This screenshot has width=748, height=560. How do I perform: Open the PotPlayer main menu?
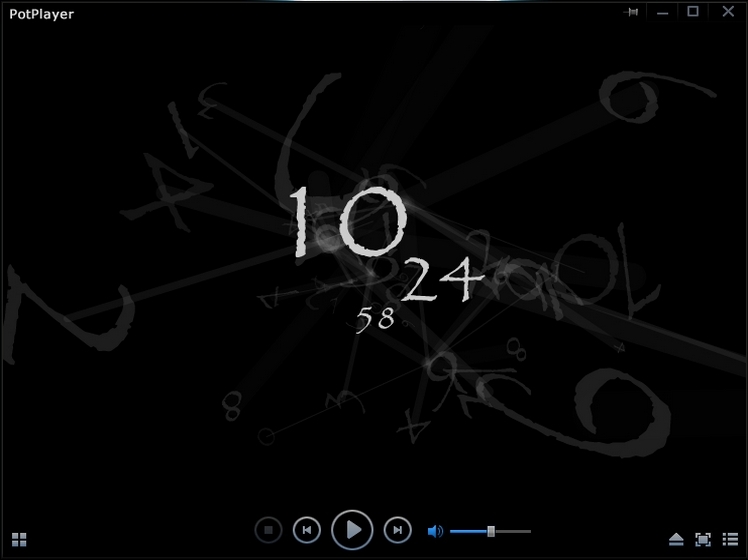click(x=41, y=14)
